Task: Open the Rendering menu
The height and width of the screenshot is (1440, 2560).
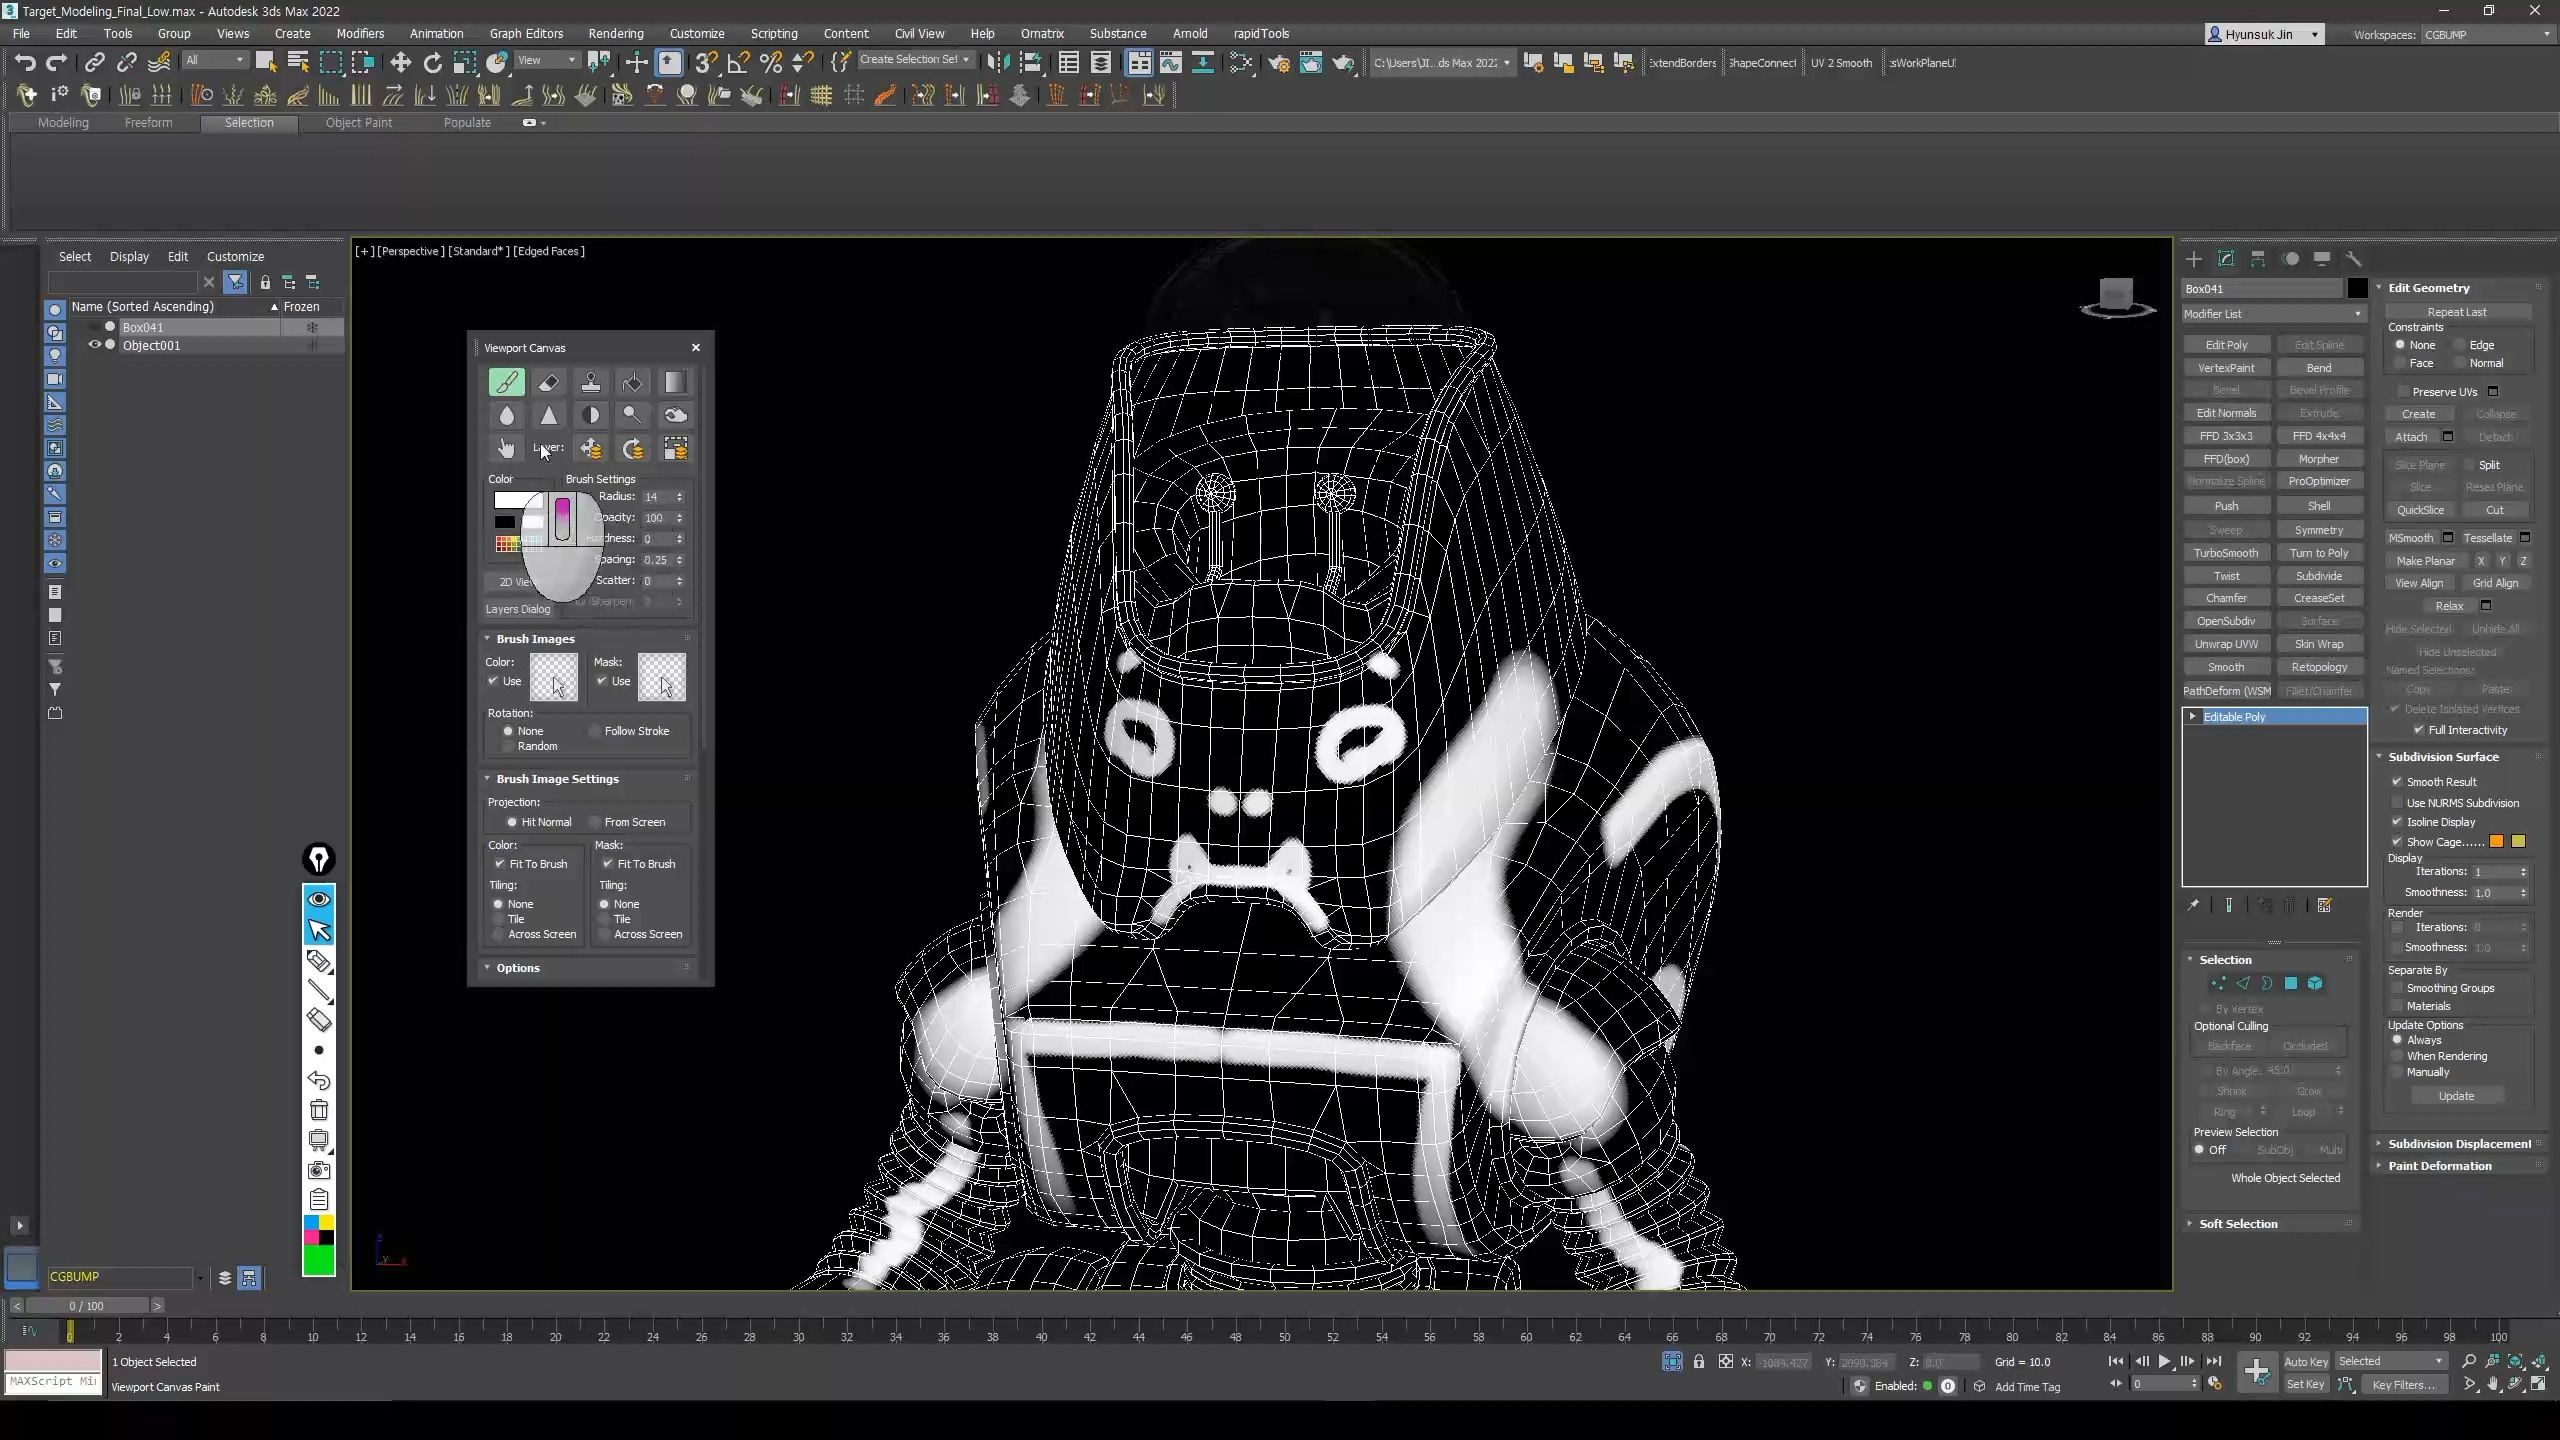Action: click(x=615, y=33)
